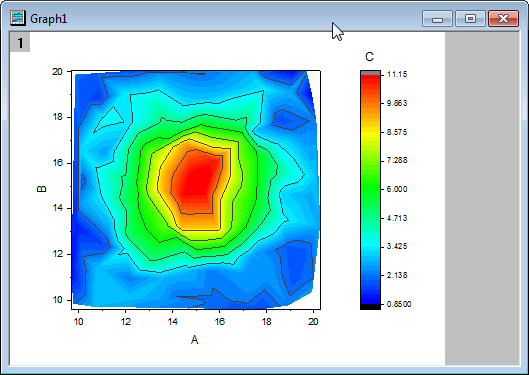Click the C colorbar title
The height and width of the screenshot is (375, 529).
[369, 57]
